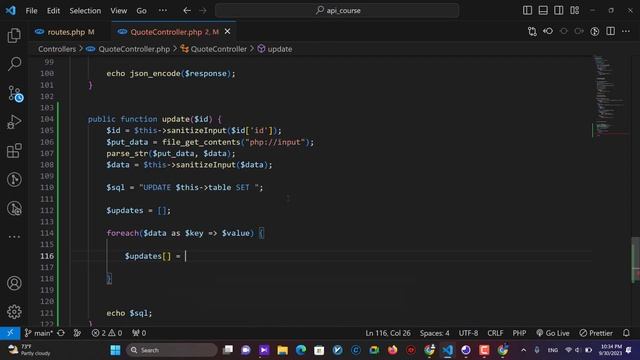Image resolution: width=640 pixels, height=360 pixels.
Task: Open errors and warnings count in status bar
Action: click(x=107, y=333)
